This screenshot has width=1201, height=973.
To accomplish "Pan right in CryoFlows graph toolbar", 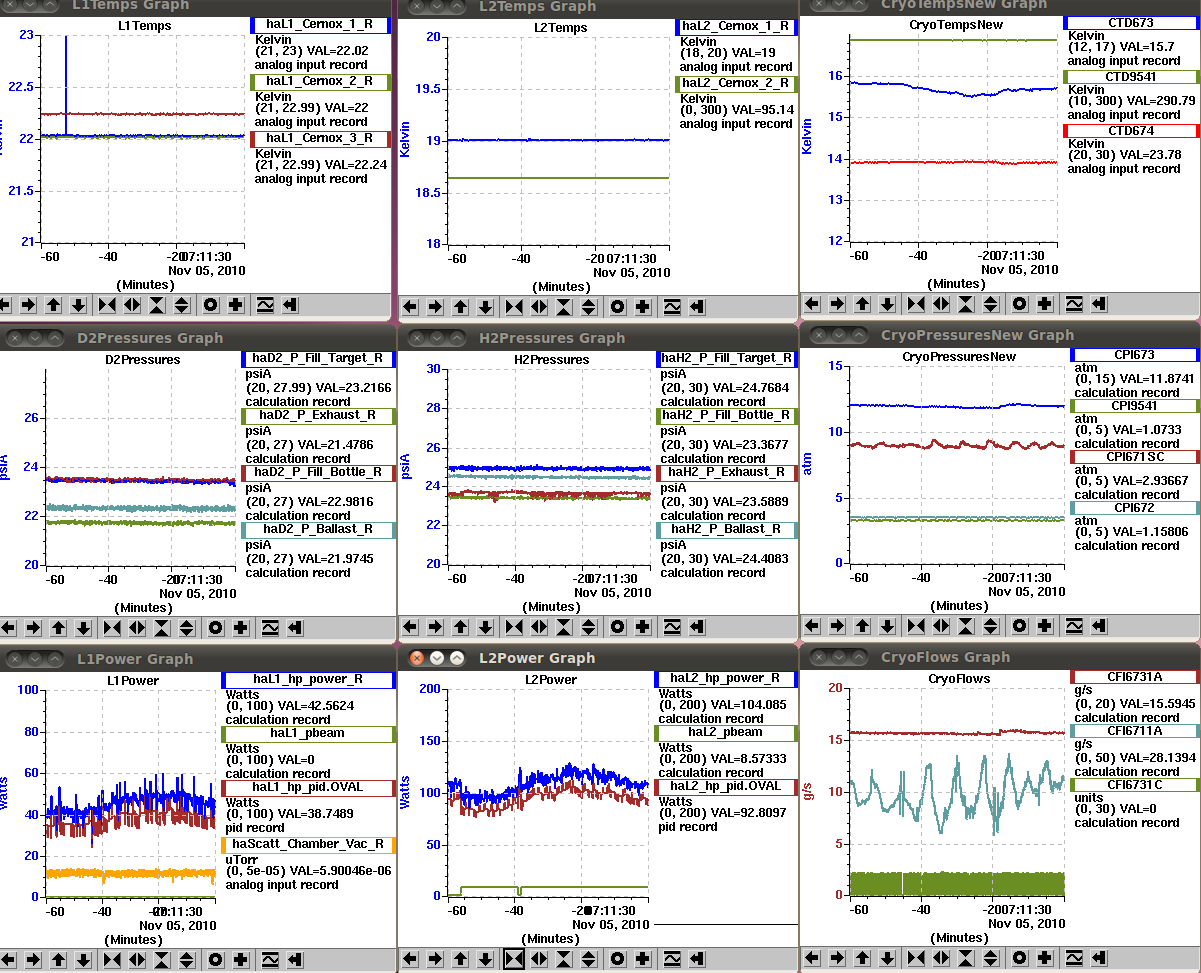I will click(x=837, y=958).
